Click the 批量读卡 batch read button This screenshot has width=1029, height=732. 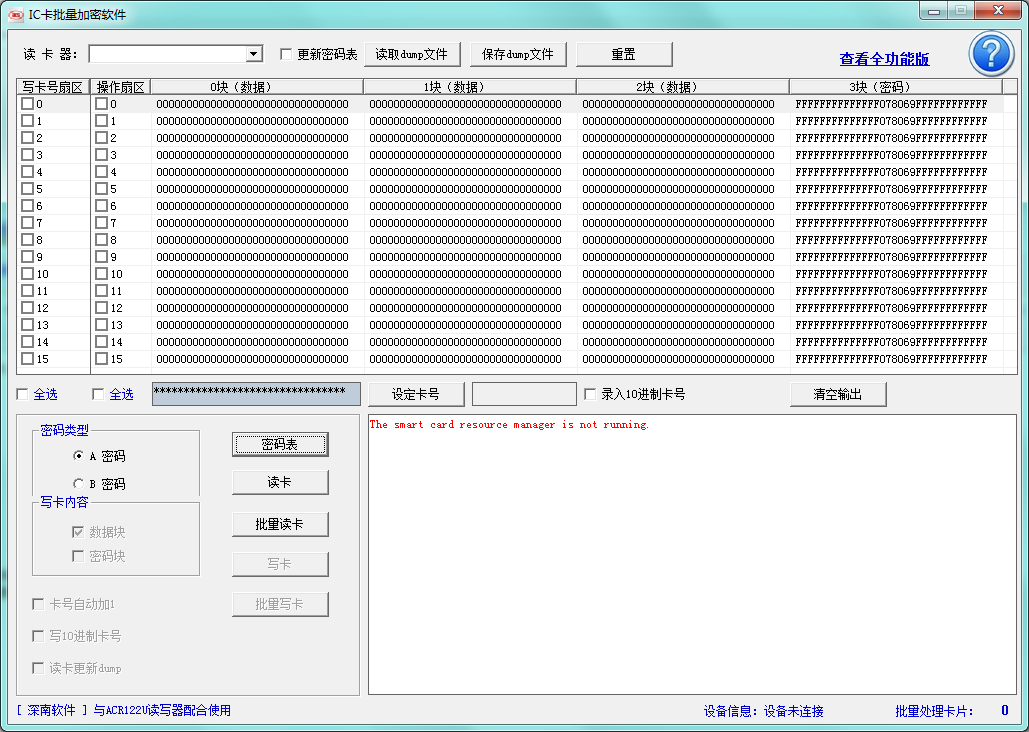(280, 524)
